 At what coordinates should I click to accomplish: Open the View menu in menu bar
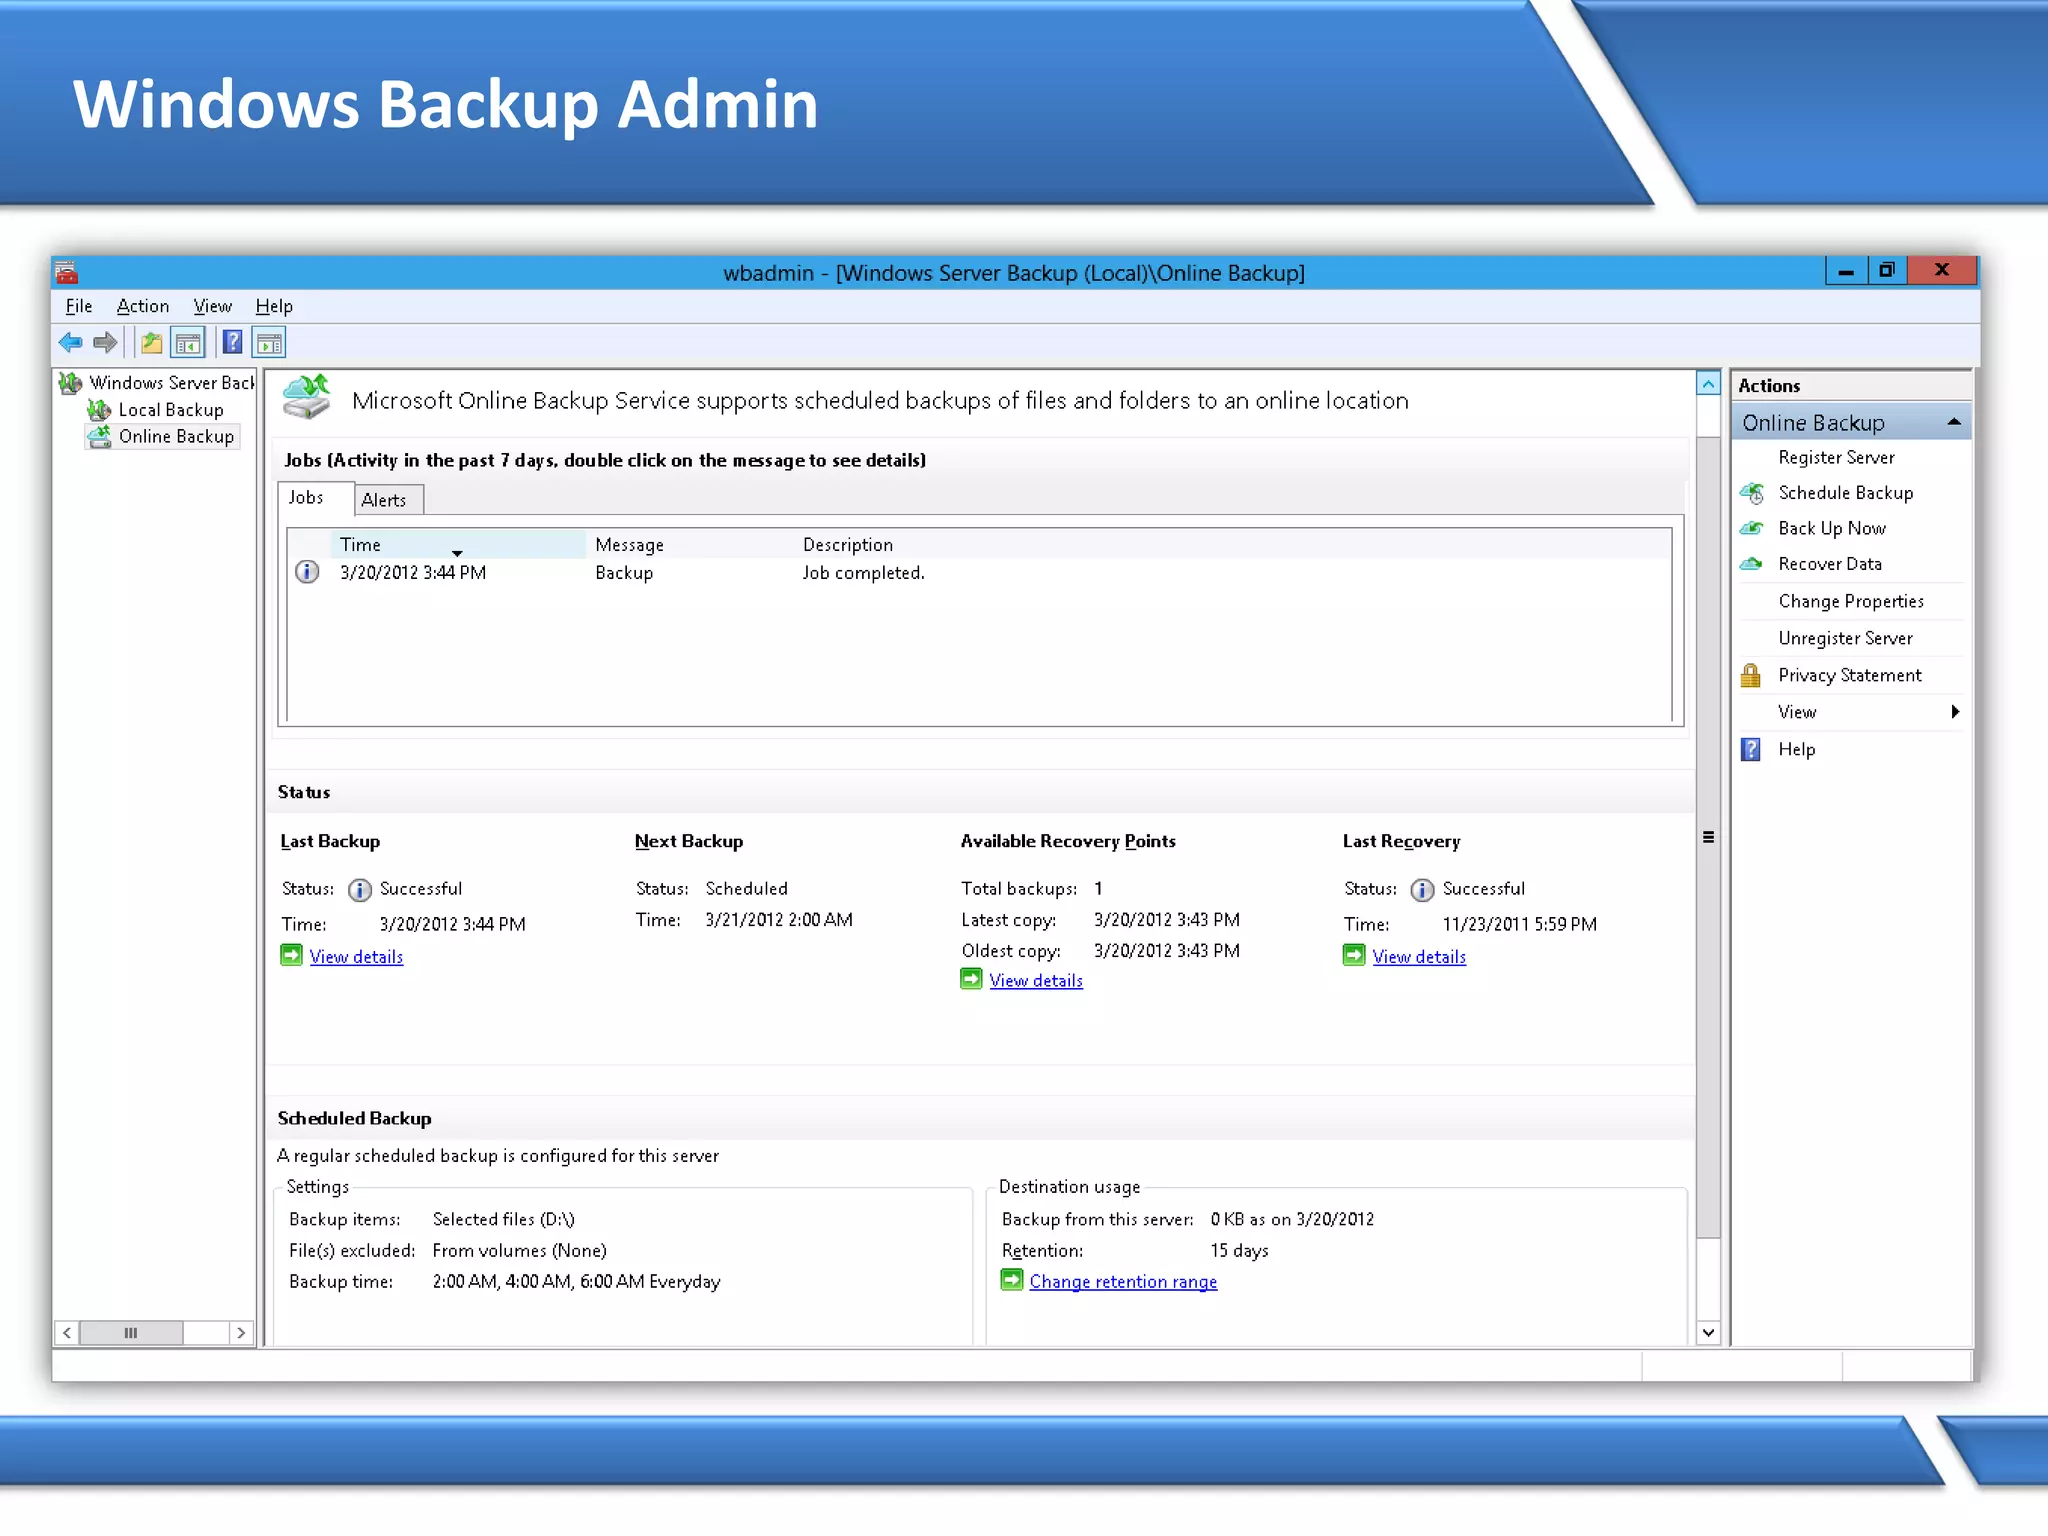(x=212, y=306)
